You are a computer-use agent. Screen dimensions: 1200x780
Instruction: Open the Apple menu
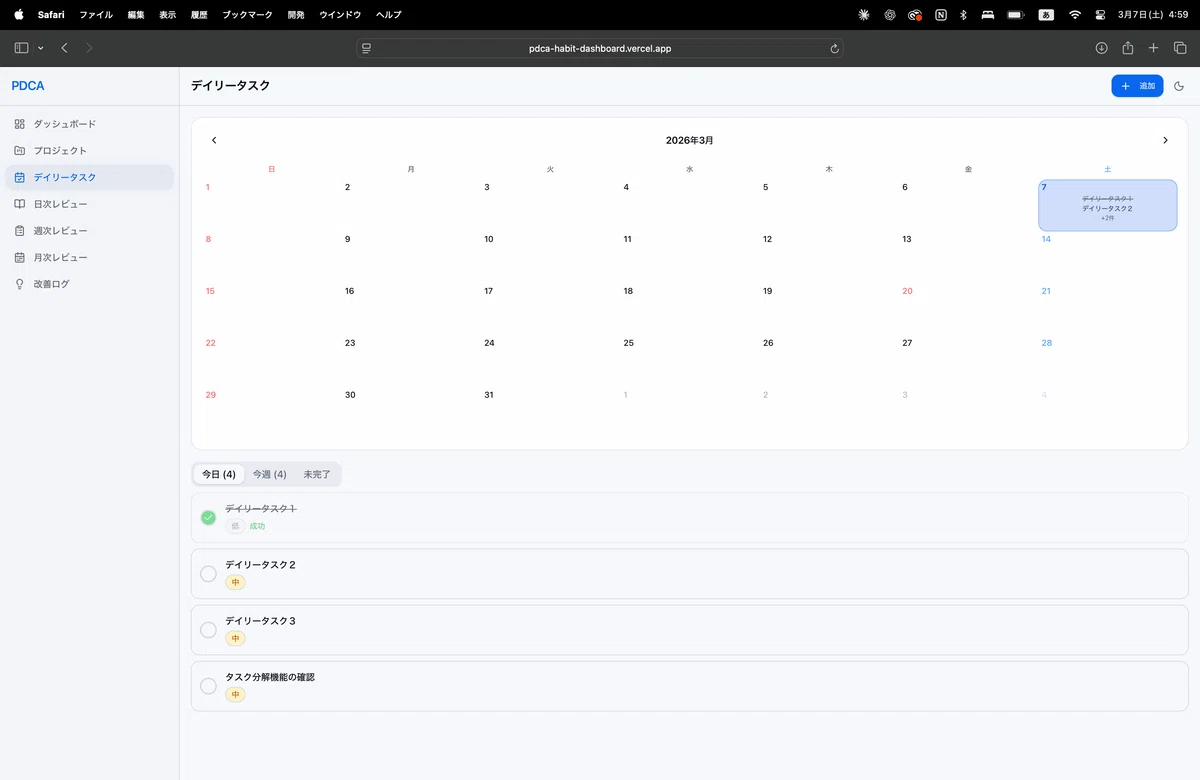pos(18,15)
